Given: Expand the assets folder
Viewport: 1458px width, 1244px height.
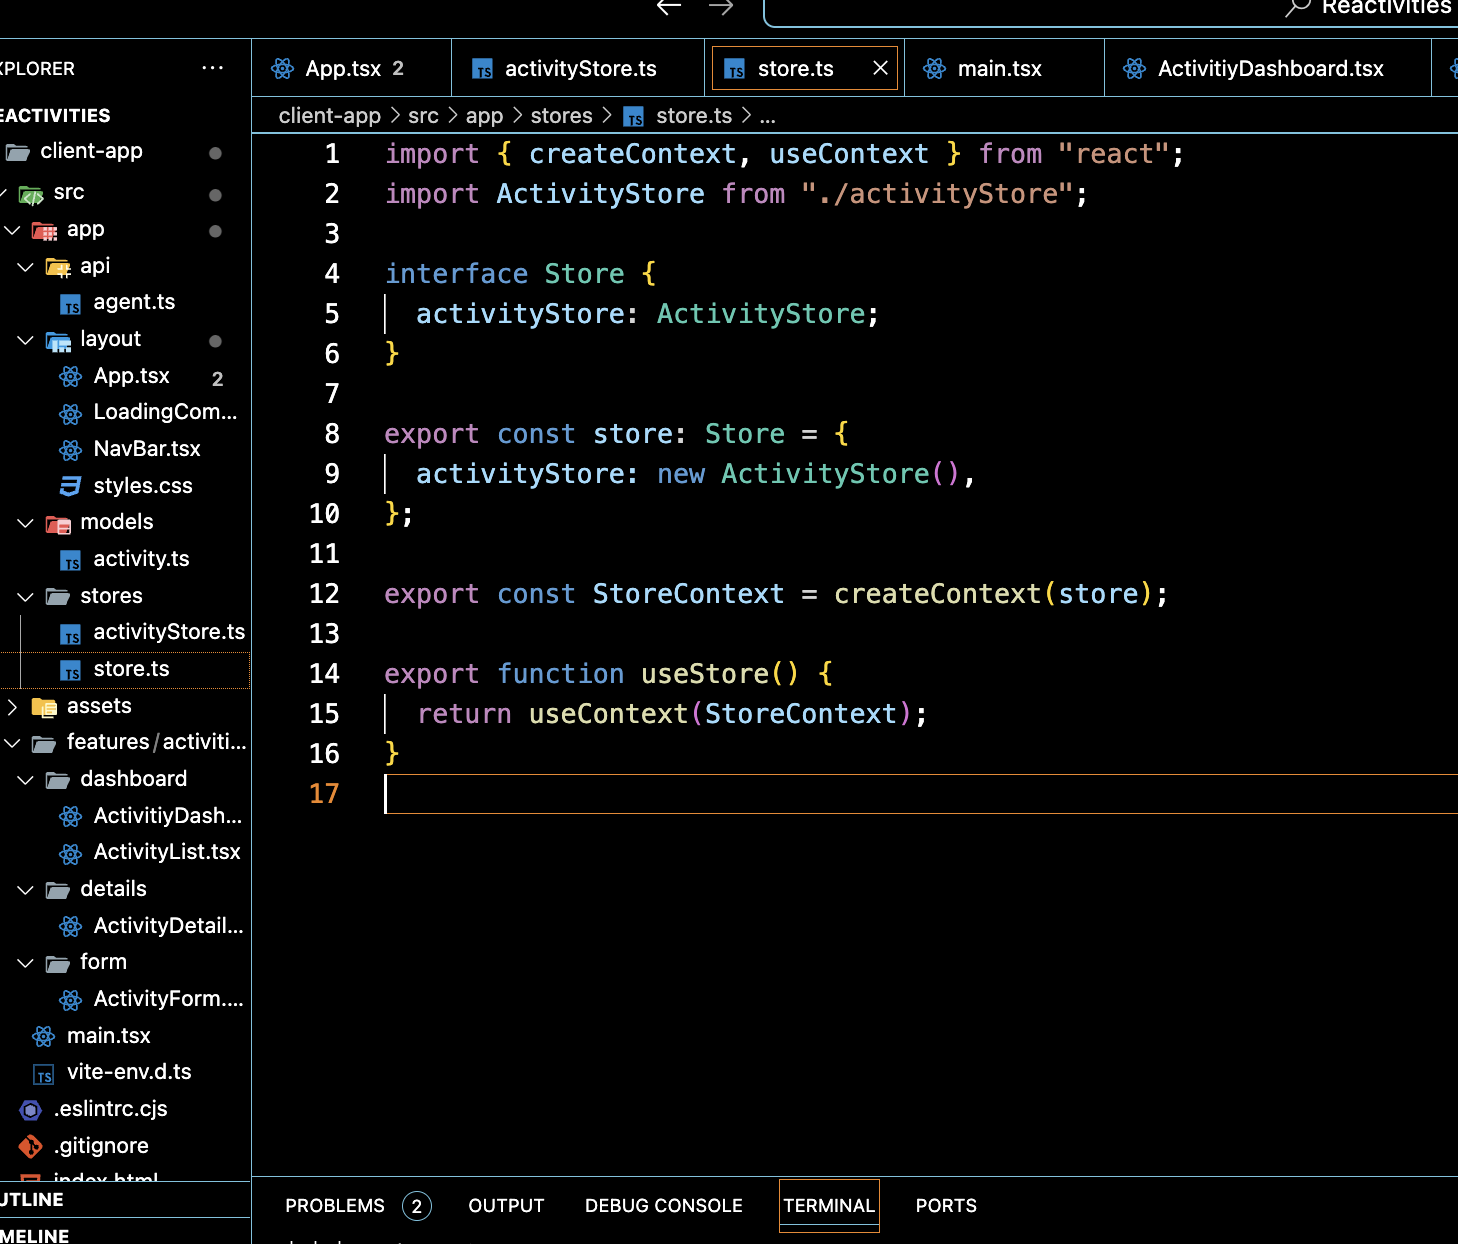Looking at the screenshot, I should pos(12,707).
